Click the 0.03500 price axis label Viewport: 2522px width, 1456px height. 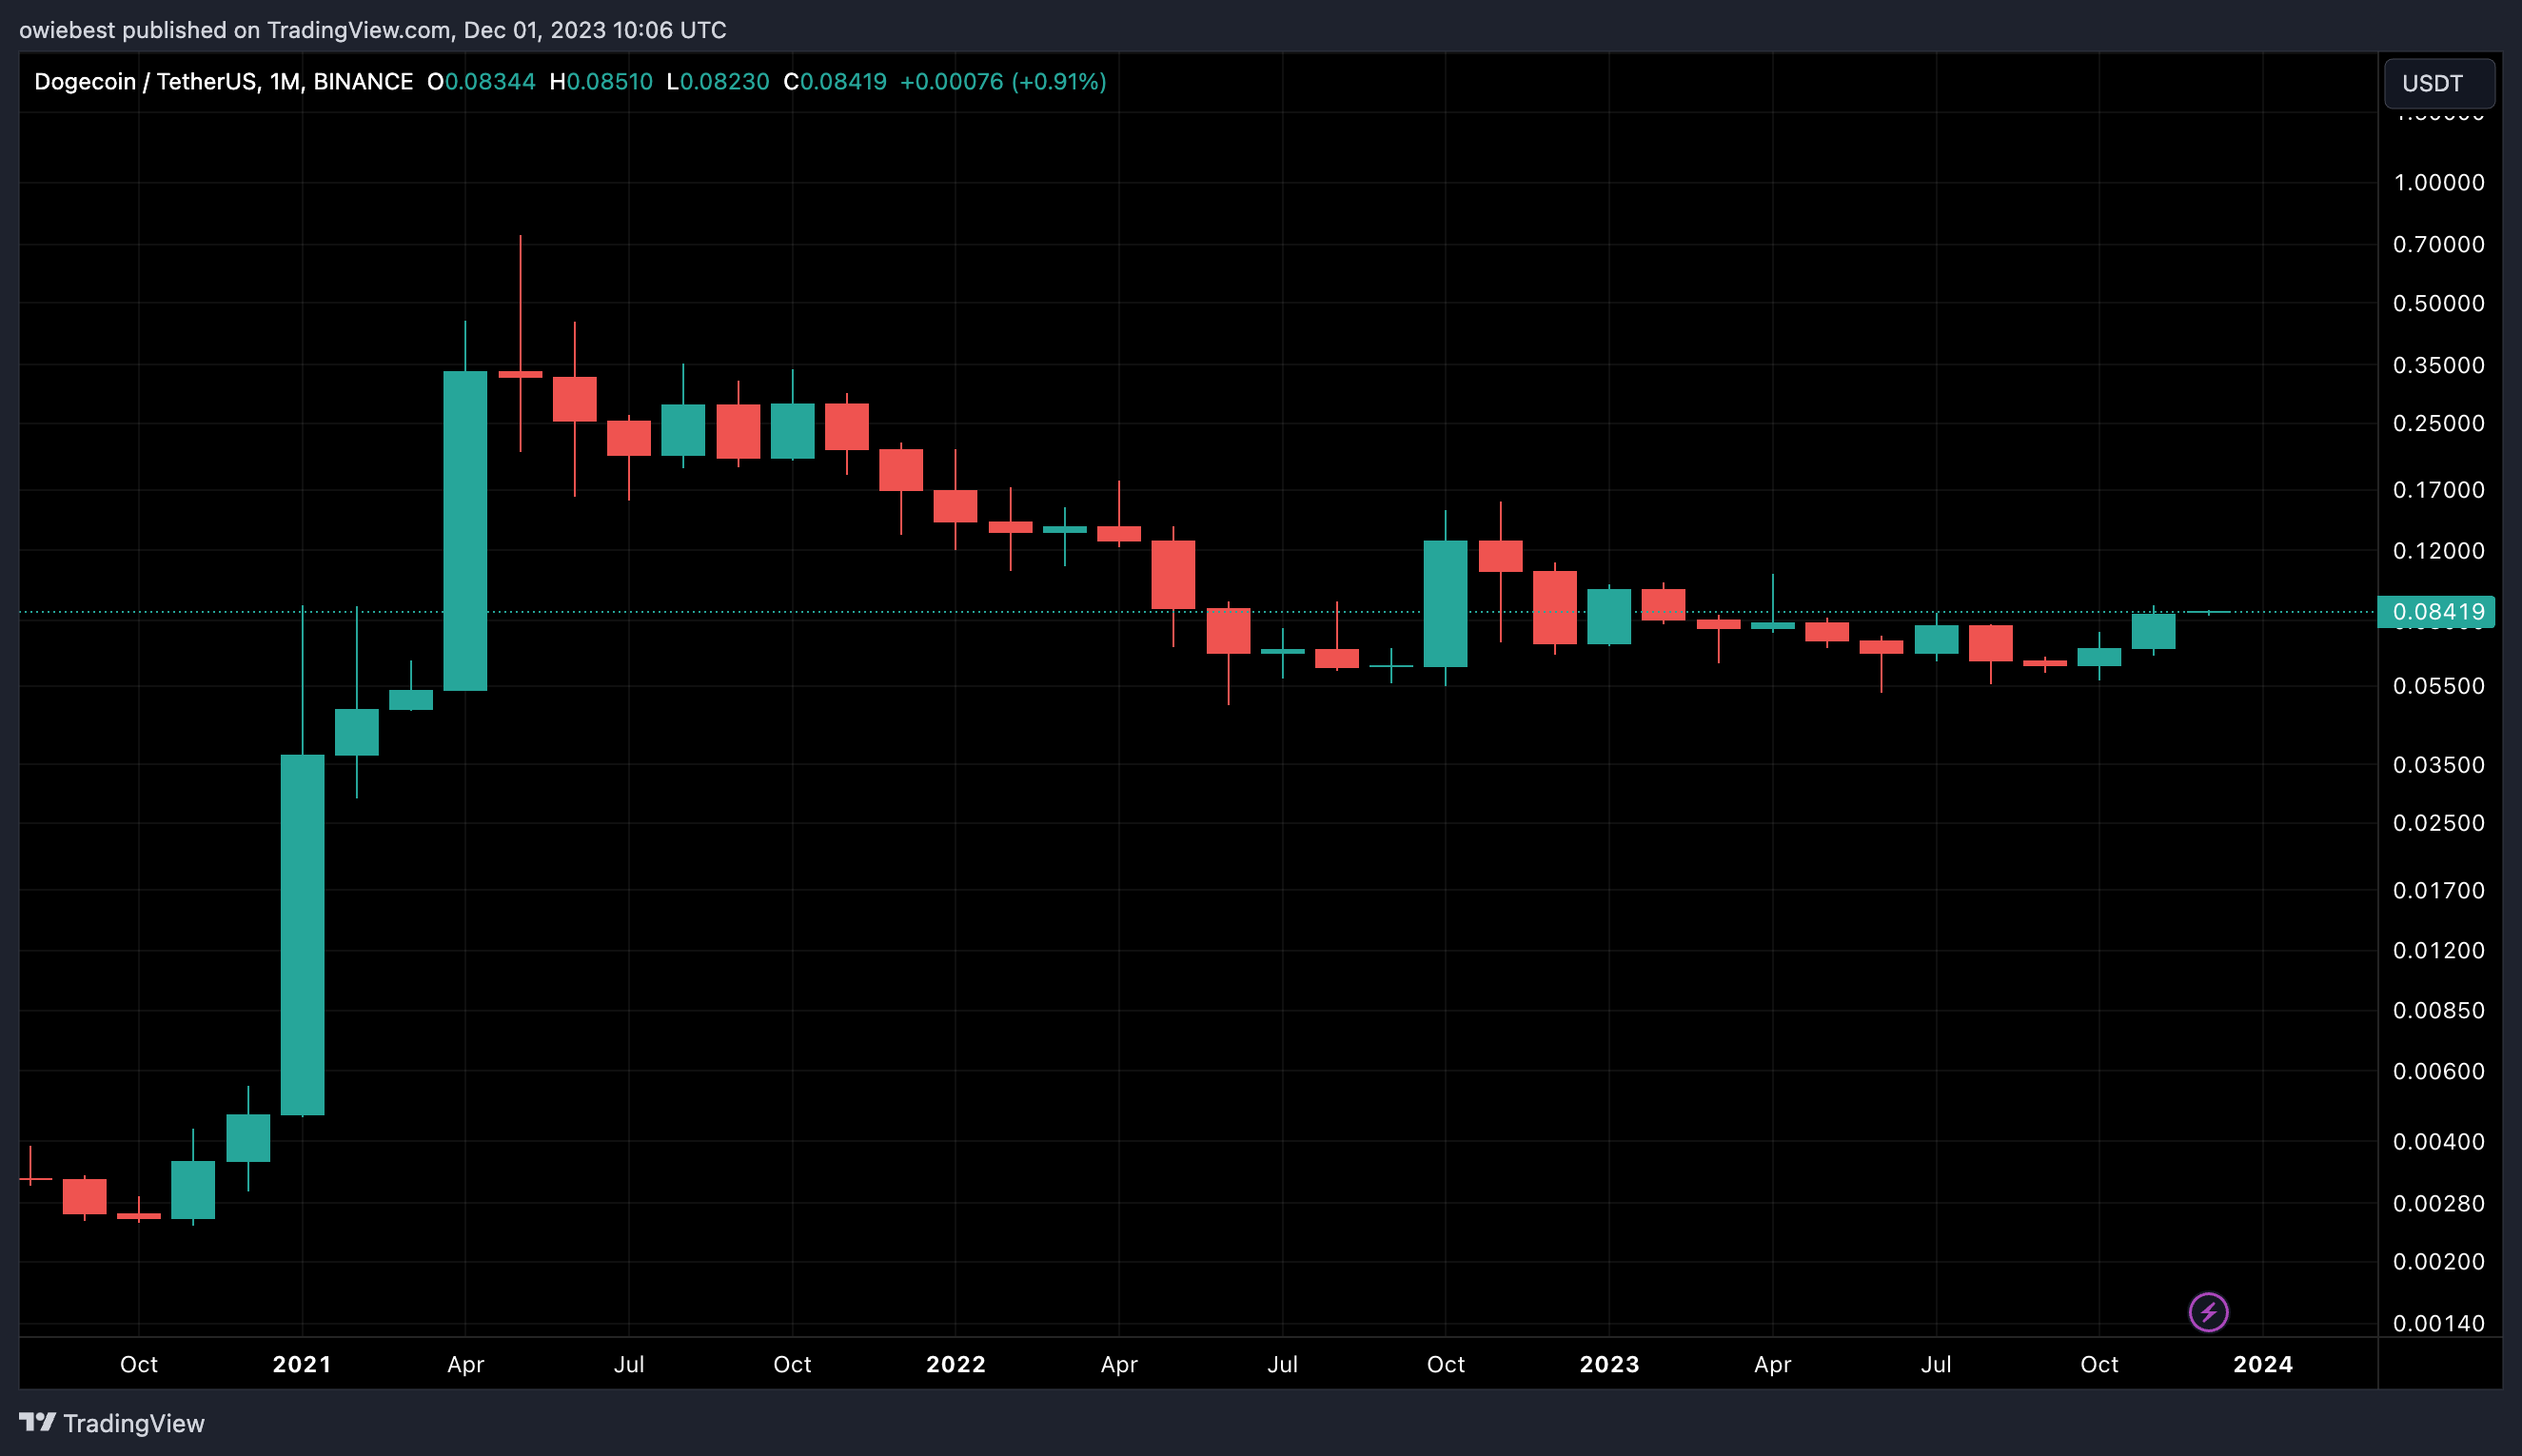tap(2438, 765)
